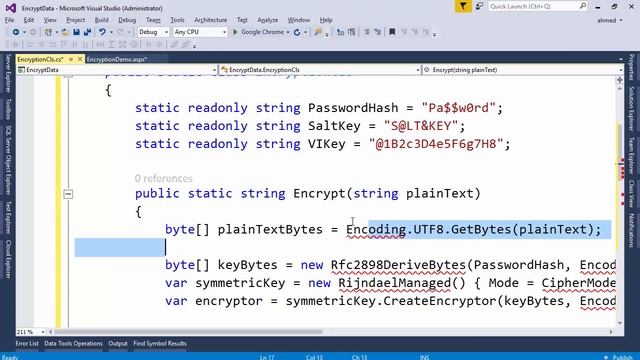Click the New Project toolbar icon
Image resolution: width=640 pixels, height=360 pixels.
48,32
